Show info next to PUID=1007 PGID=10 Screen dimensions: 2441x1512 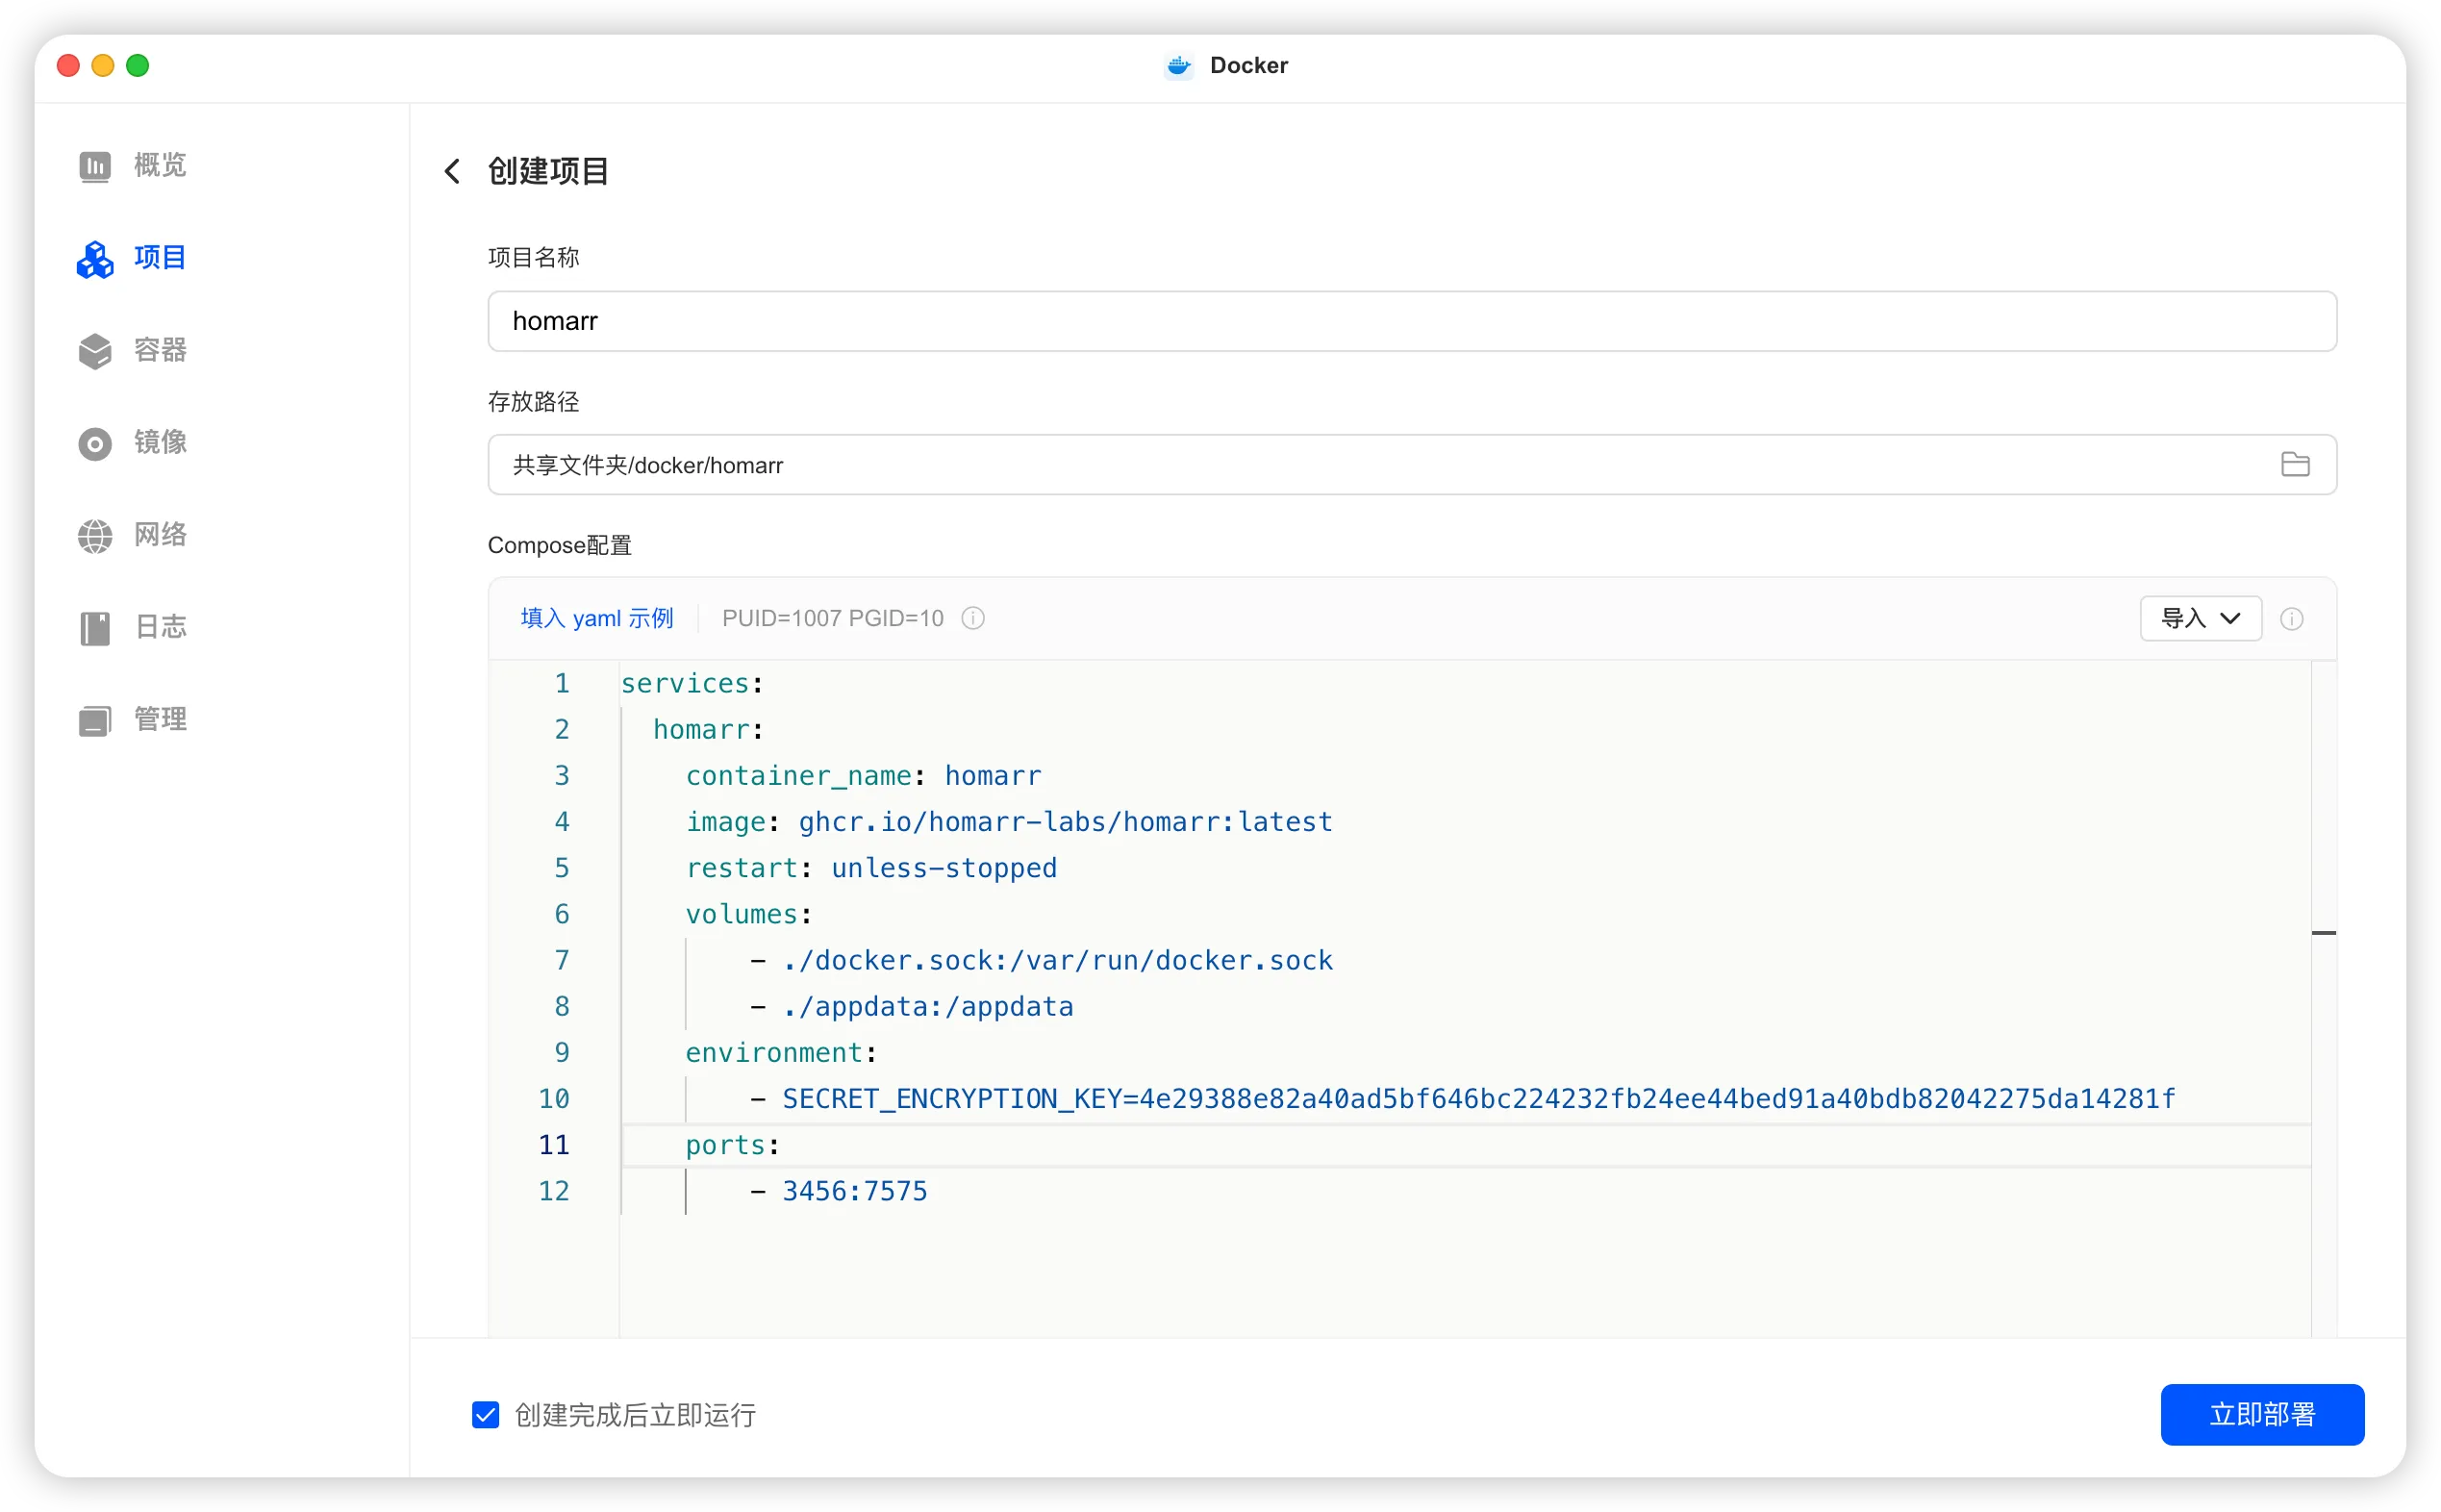click(972, 618)
